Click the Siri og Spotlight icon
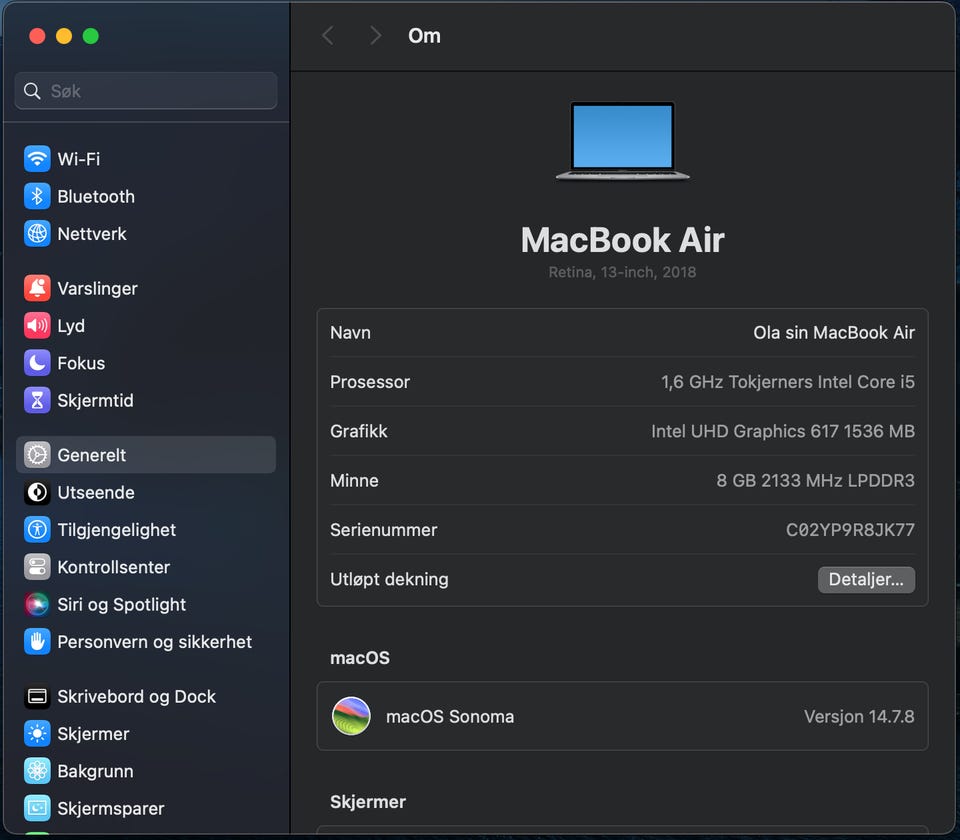Screen dimensions: 960x840 [37, 604]
